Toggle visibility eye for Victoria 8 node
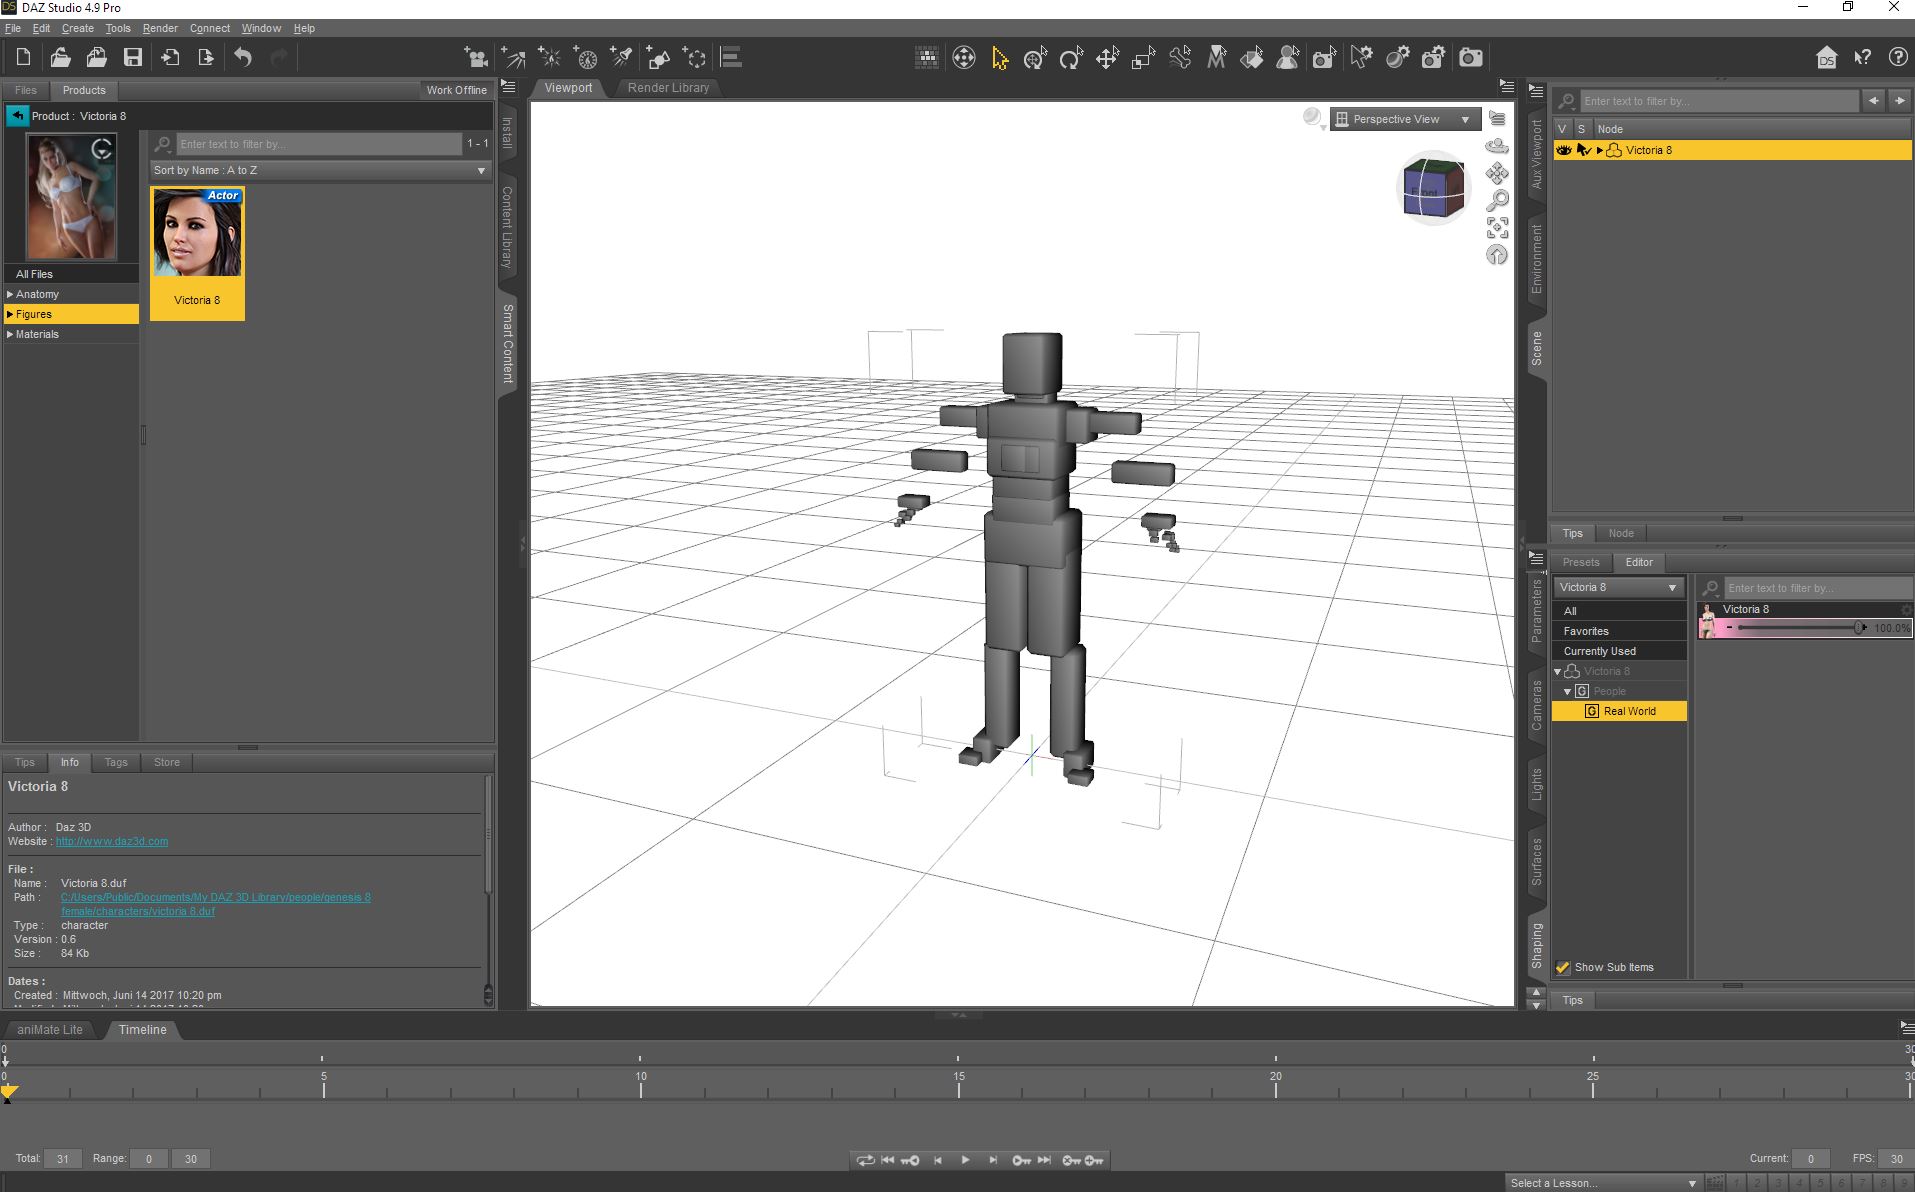This screenshot has width=1915, height=1192. 1564,150
